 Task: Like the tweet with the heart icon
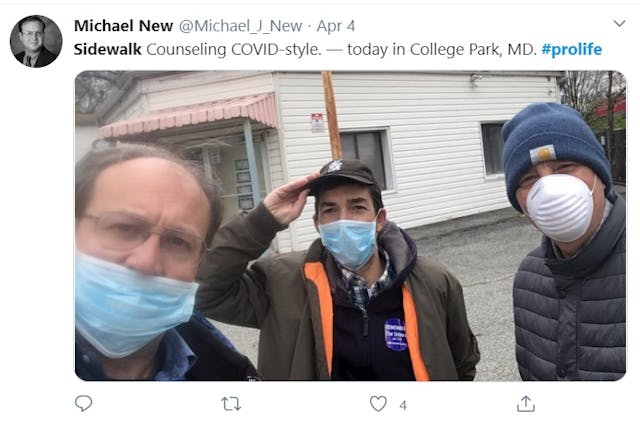click(x=378, y=403)
